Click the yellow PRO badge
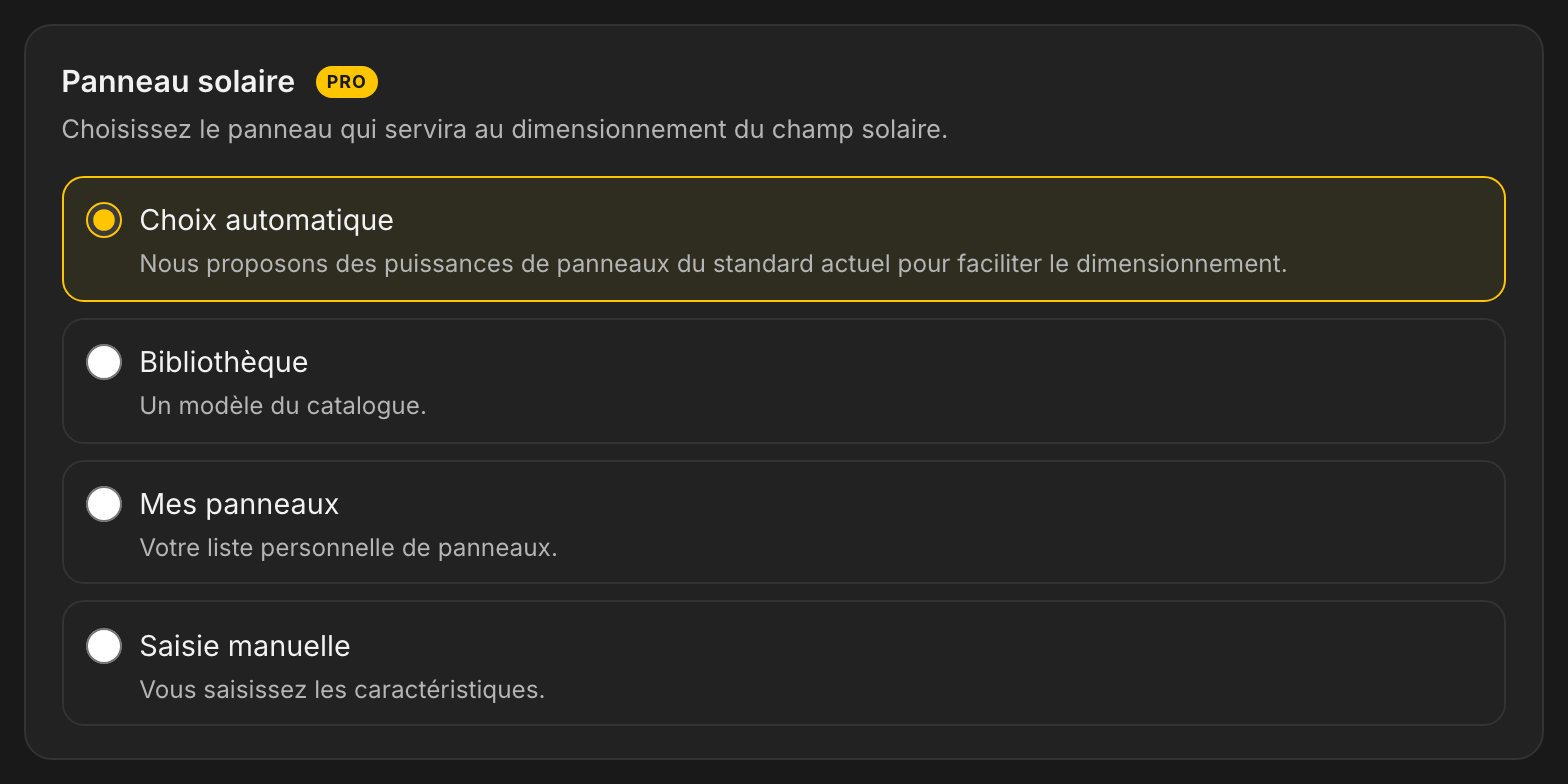The width and height of the screenshot is (1568, 784). (x=347, y=82)
